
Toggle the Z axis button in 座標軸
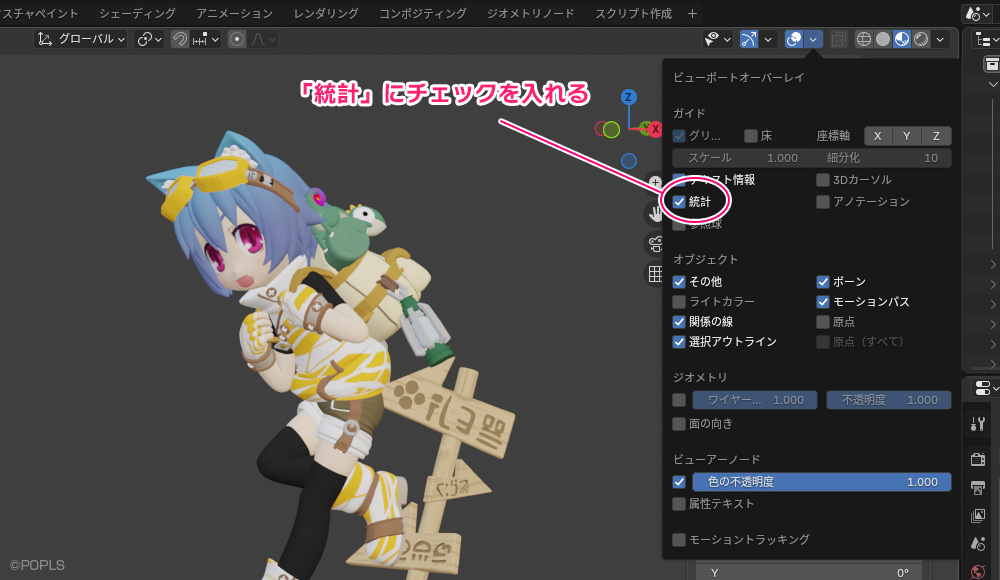936,136
